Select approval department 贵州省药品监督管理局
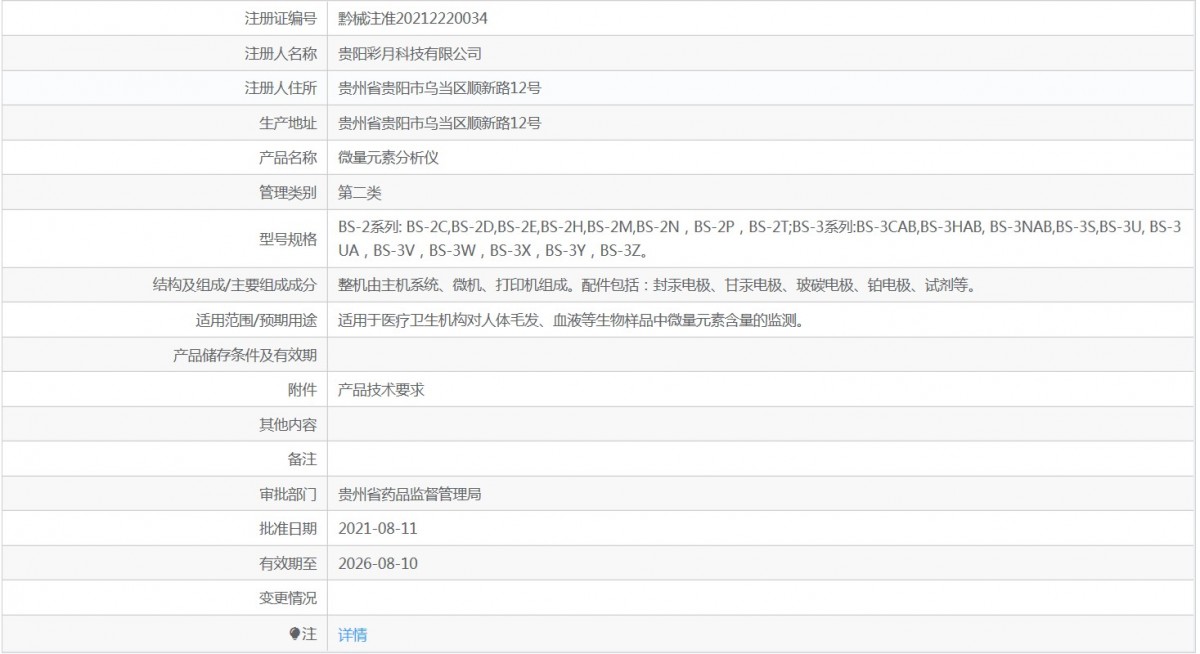 point(410,494)
